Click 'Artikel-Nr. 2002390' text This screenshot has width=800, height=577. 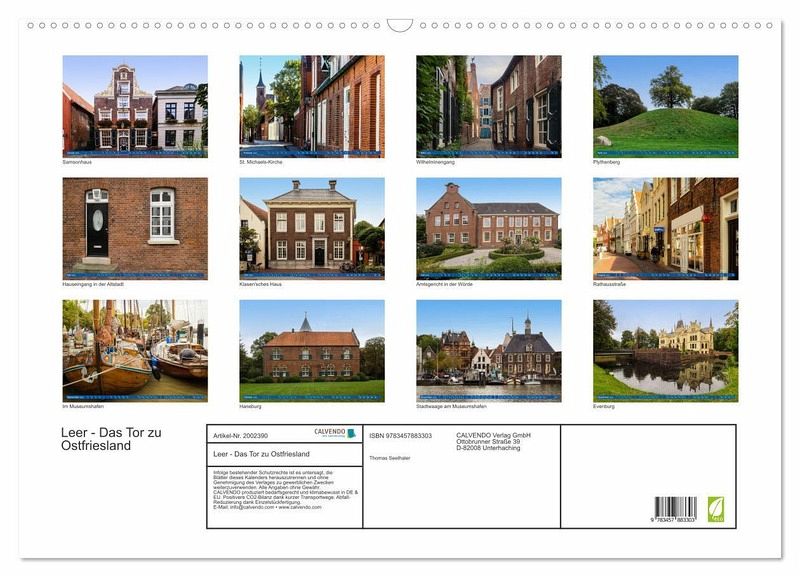(x=240, y=436)
